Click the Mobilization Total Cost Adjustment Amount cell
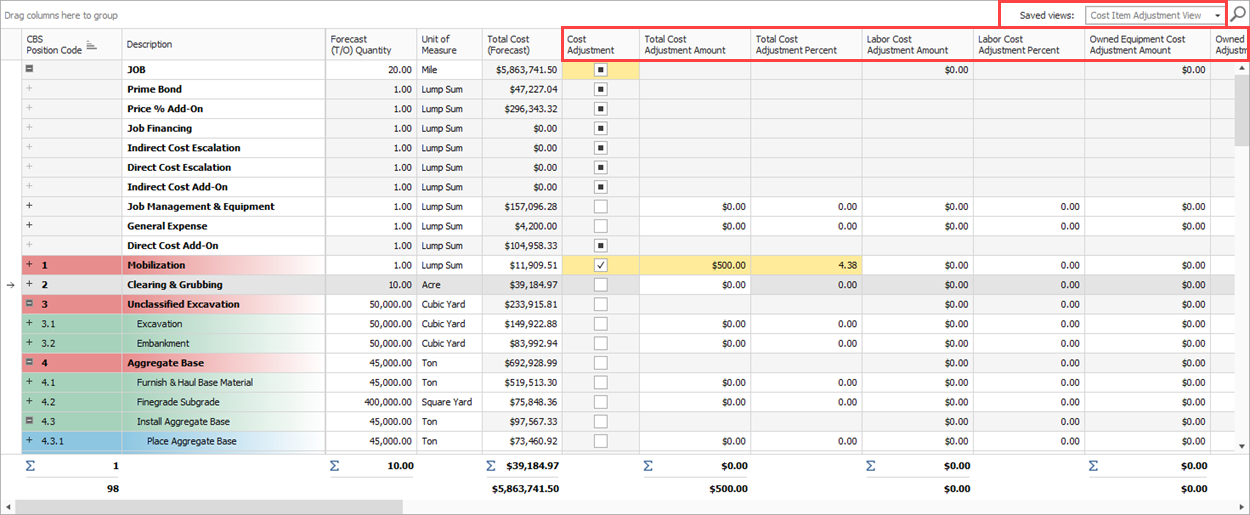Screen dimensions: 1250x515 click(695, 265)
